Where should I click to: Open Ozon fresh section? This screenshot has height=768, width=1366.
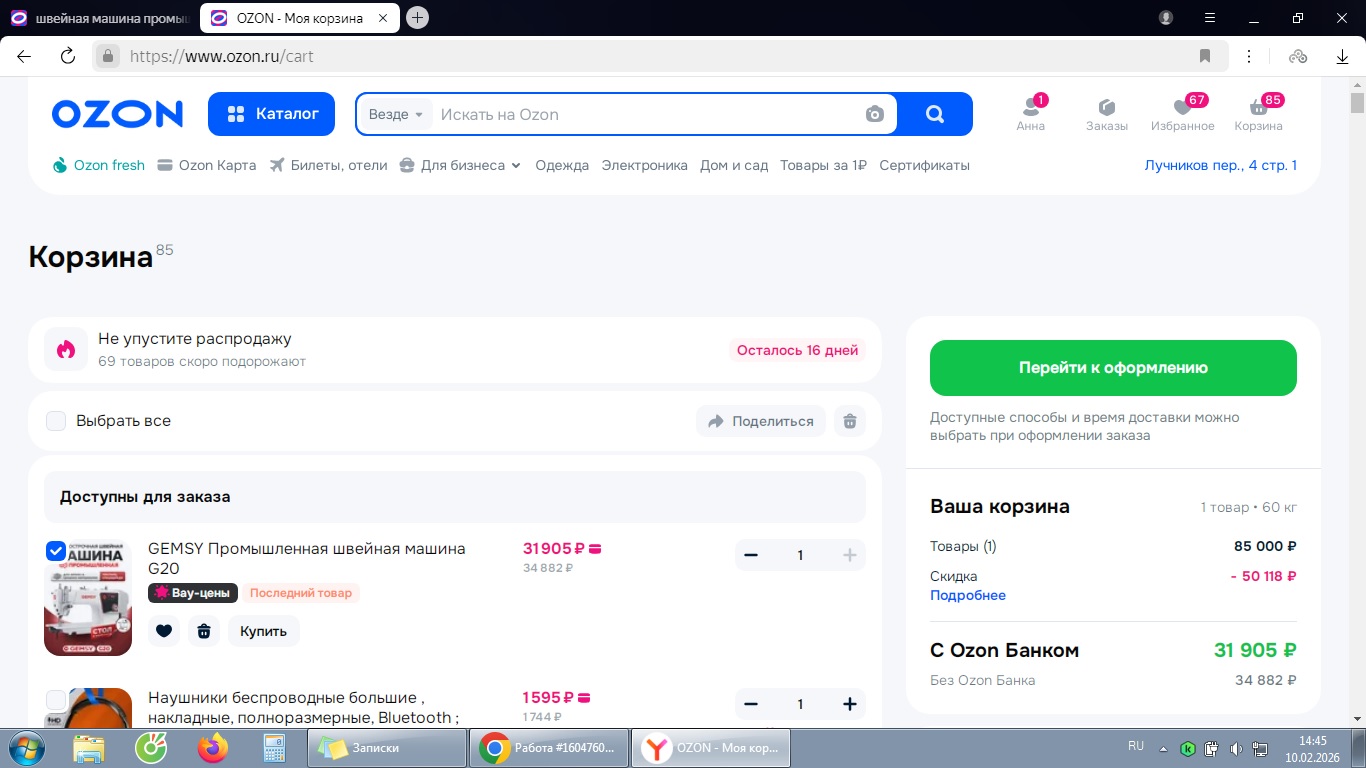pos(98,165)
